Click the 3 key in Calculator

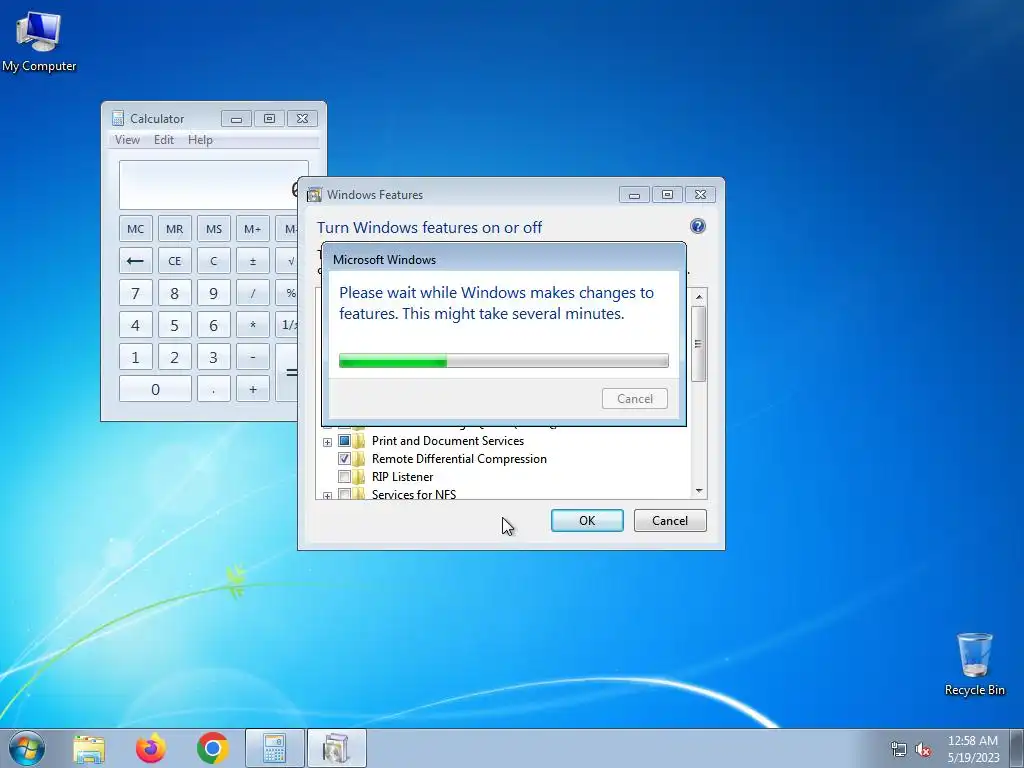pyautogui.click(x=214, y=357)
